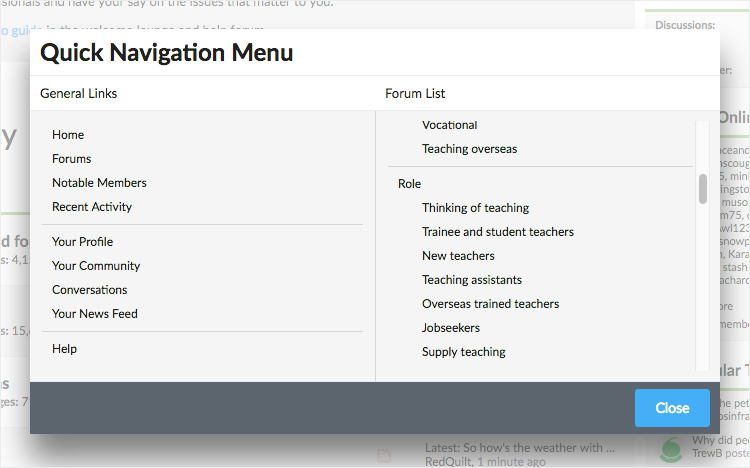Open Conversations
Image resolution: width=750 pixels, height=468 pixels.
click(x=90, y=290)
